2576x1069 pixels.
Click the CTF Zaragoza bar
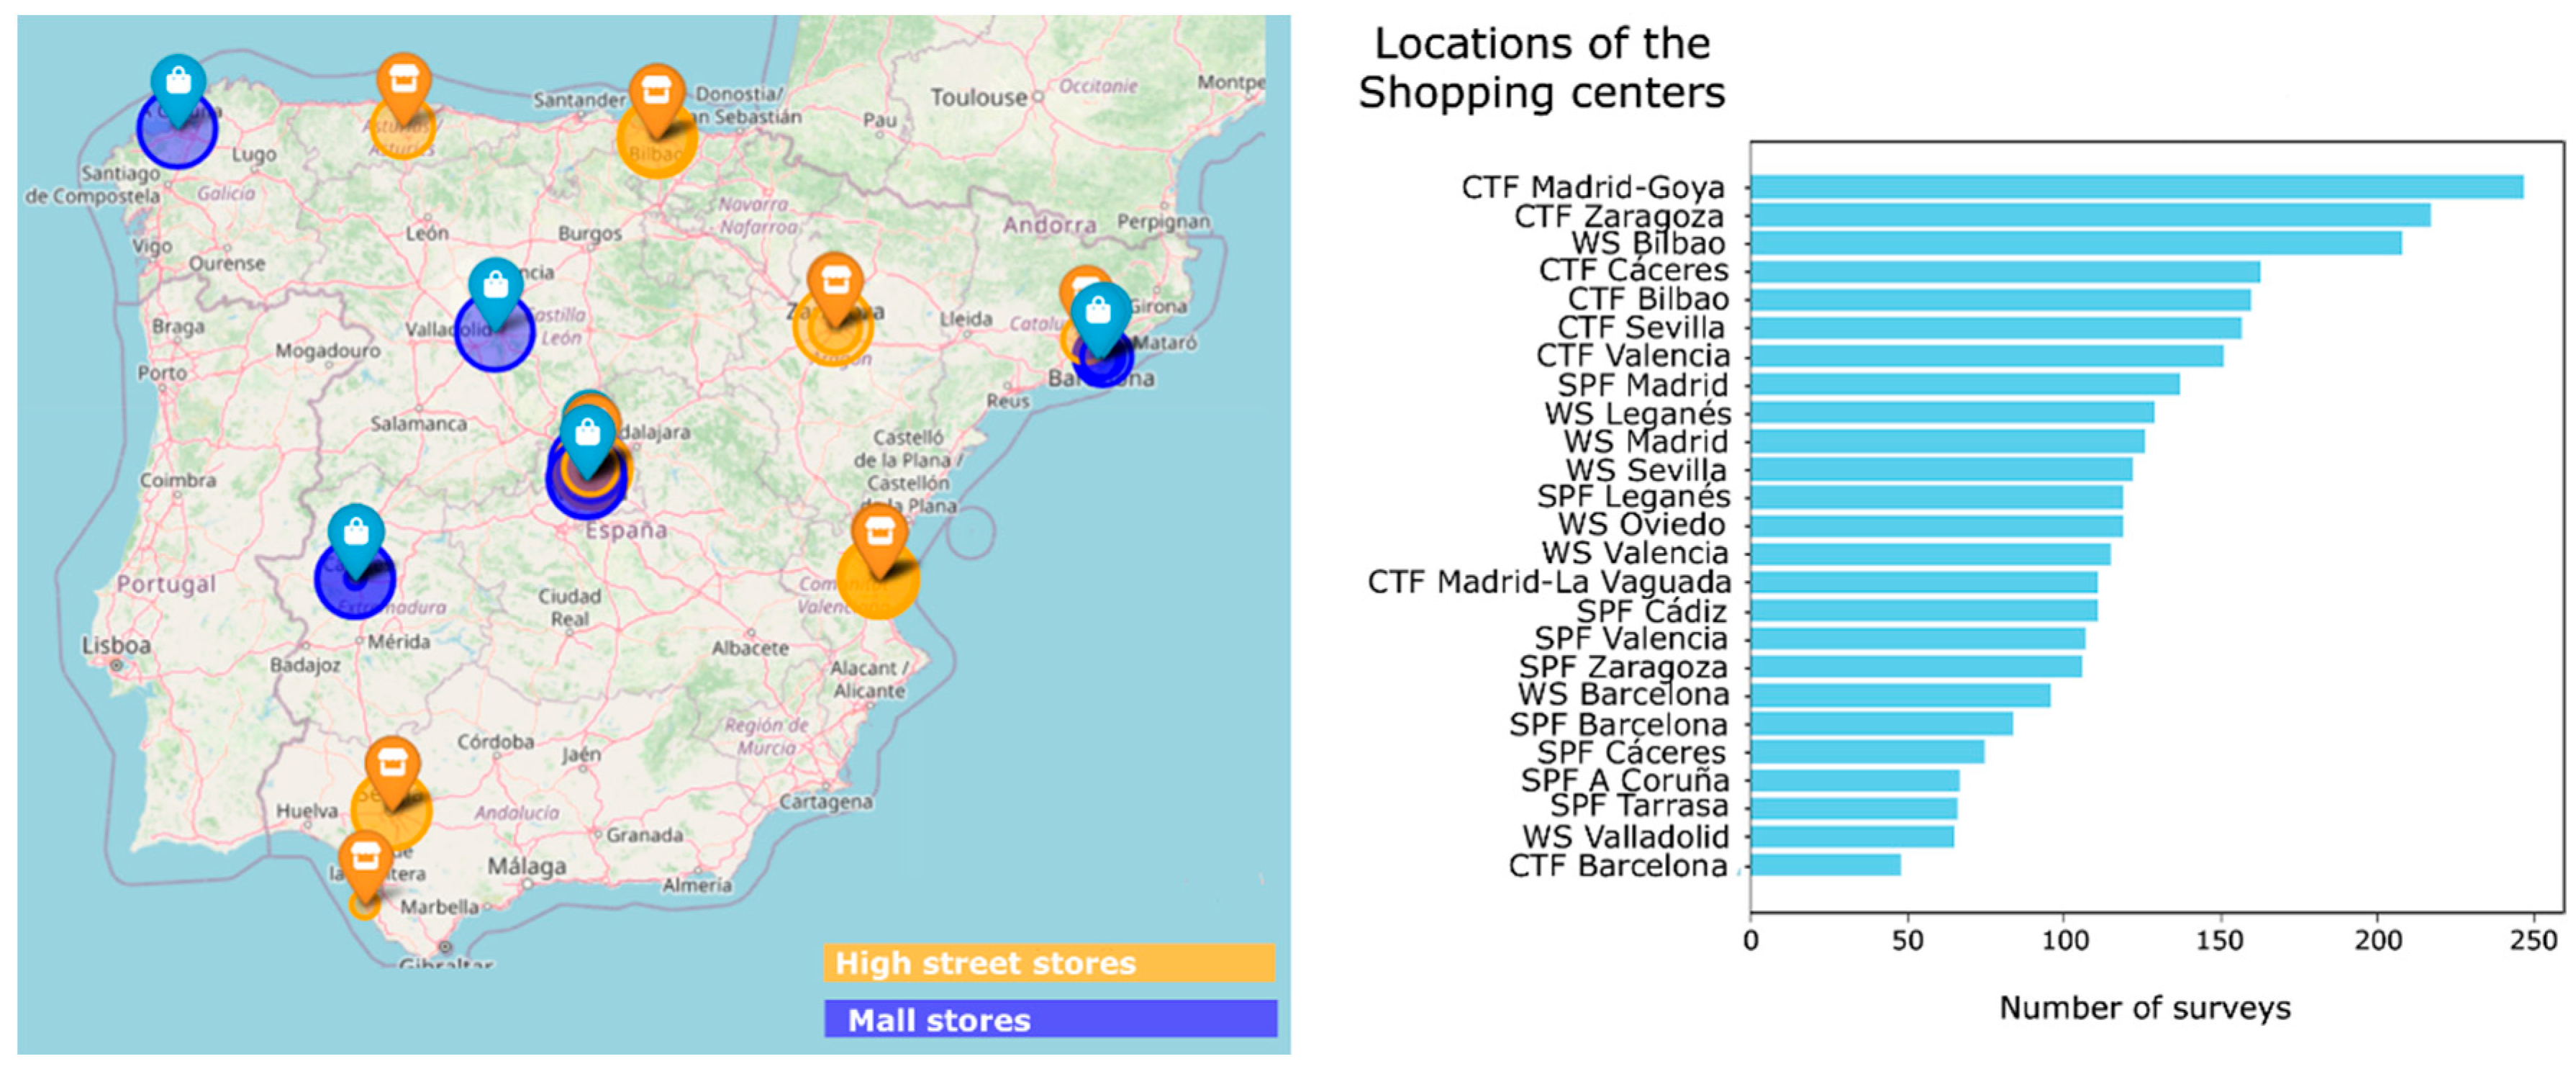pos(2090,215)
